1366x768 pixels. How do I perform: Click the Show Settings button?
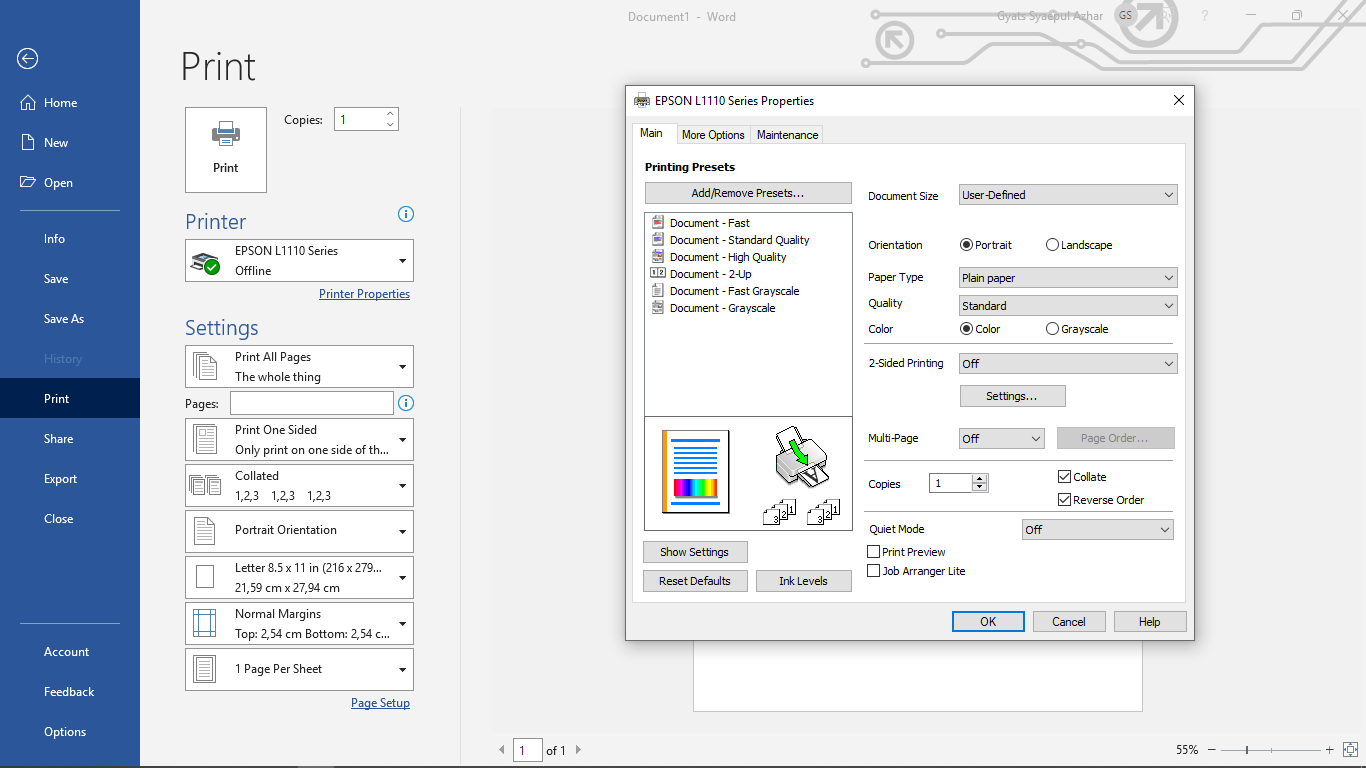[x=695, y=552]
